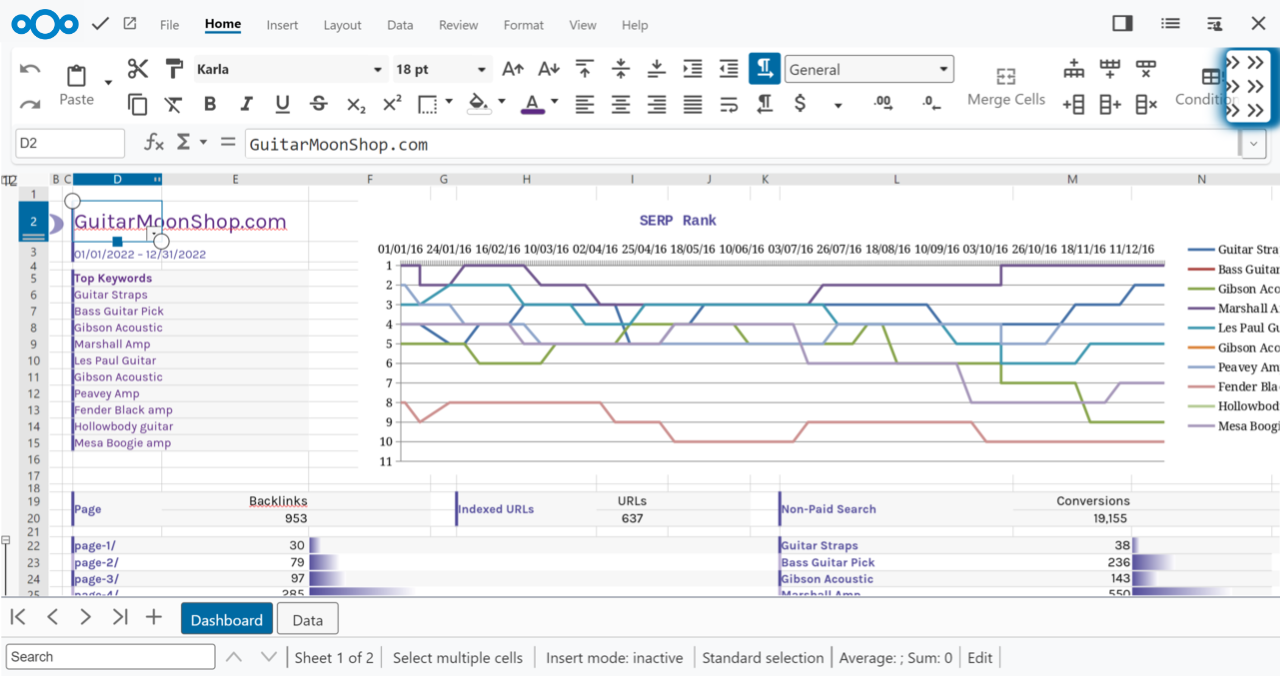
Task: Justify text in the cell
Action: click(x=693, y=104)
